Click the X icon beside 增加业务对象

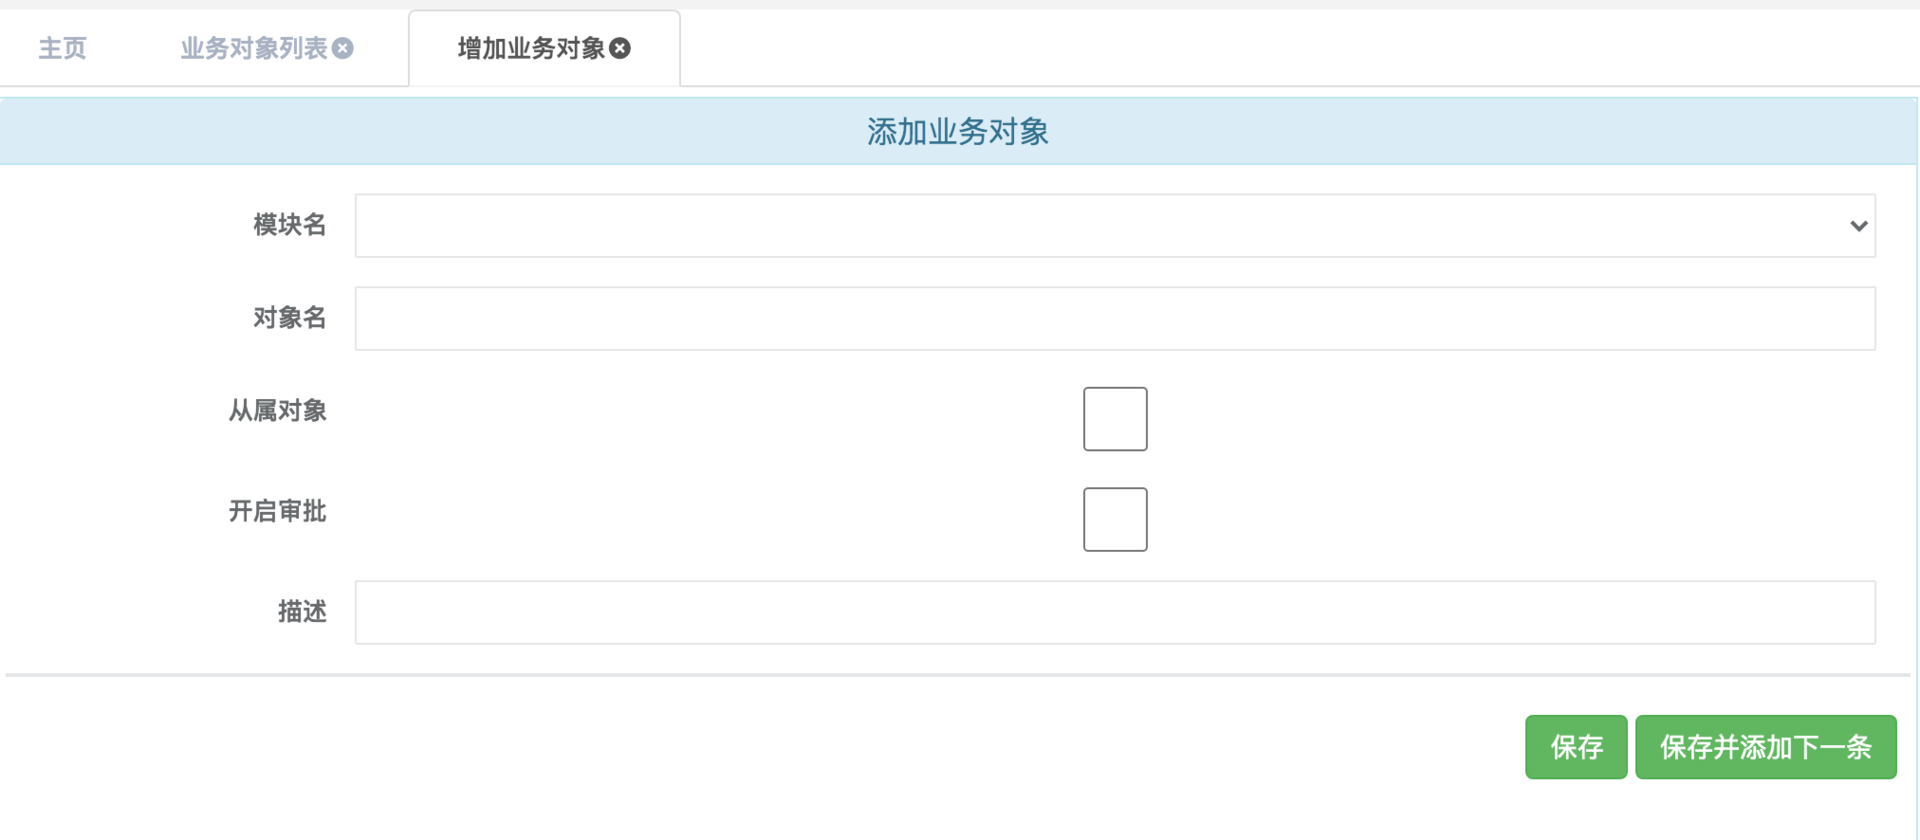point(621,47)
